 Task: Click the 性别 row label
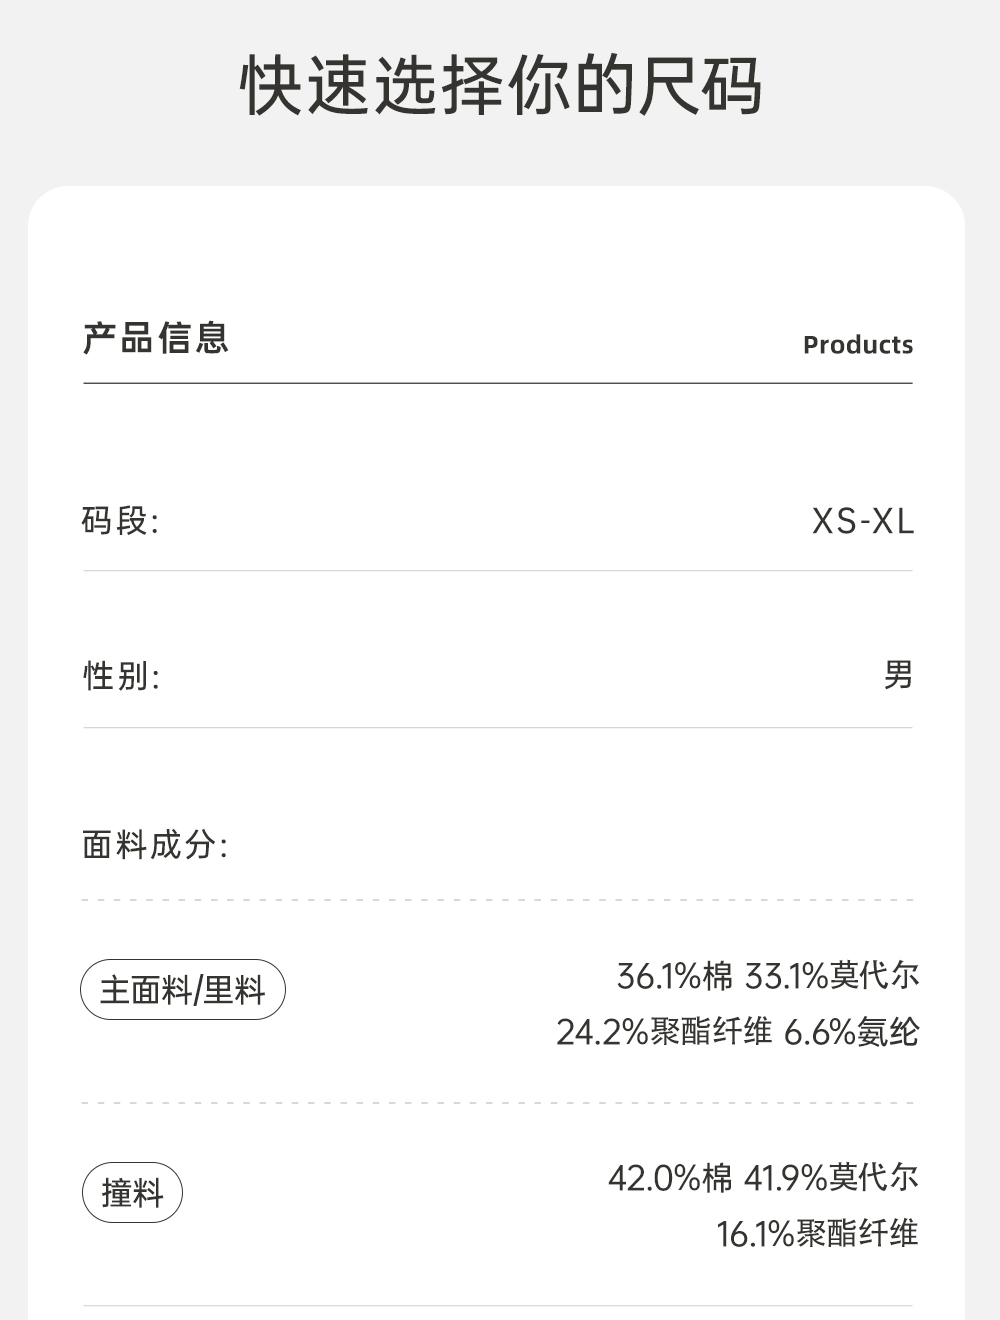(121, 676)
